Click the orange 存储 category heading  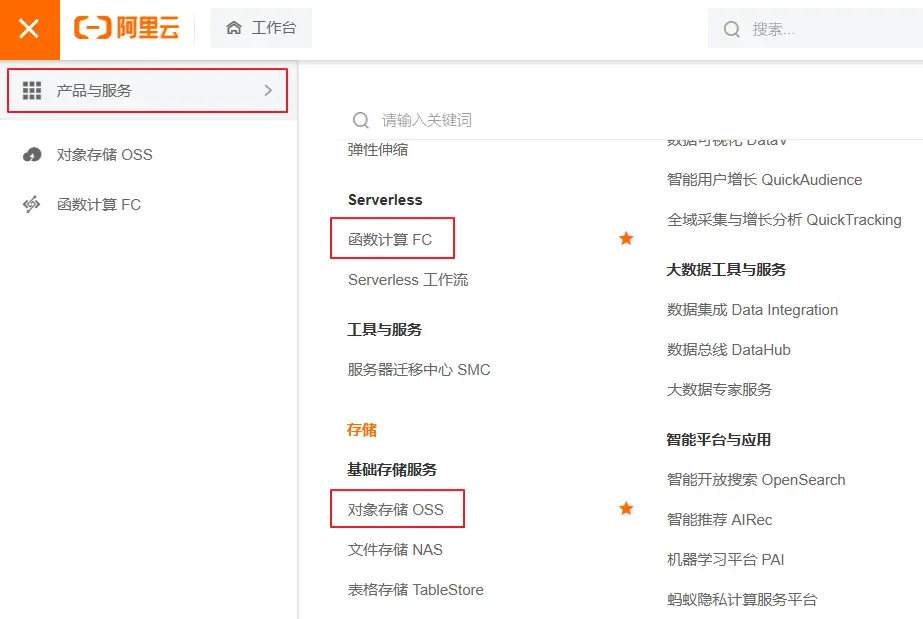pos(362,430)
